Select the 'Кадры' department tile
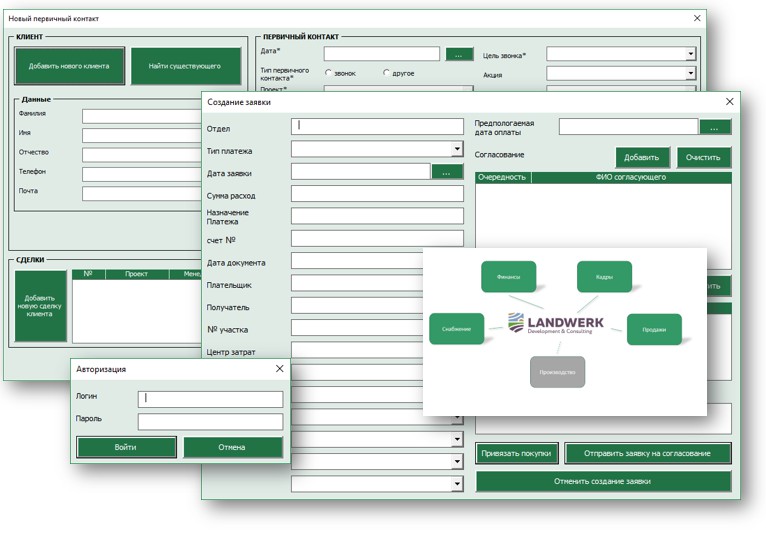This screenshot has height=538, width=766. [604, 277]
